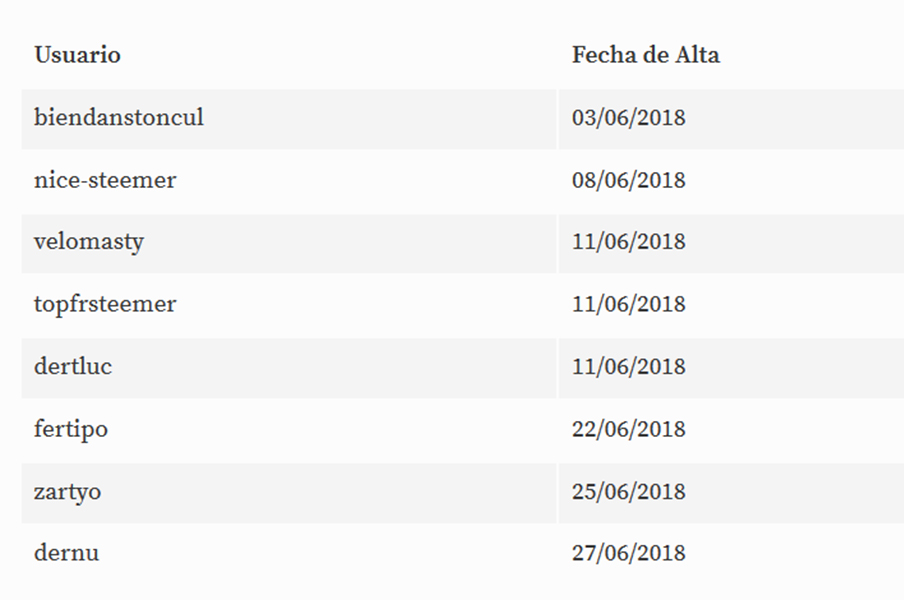Viewport: 904px width, 600px height.
Task: Click the Fecha de Alta column header
Action: click(x=645, y=55)
